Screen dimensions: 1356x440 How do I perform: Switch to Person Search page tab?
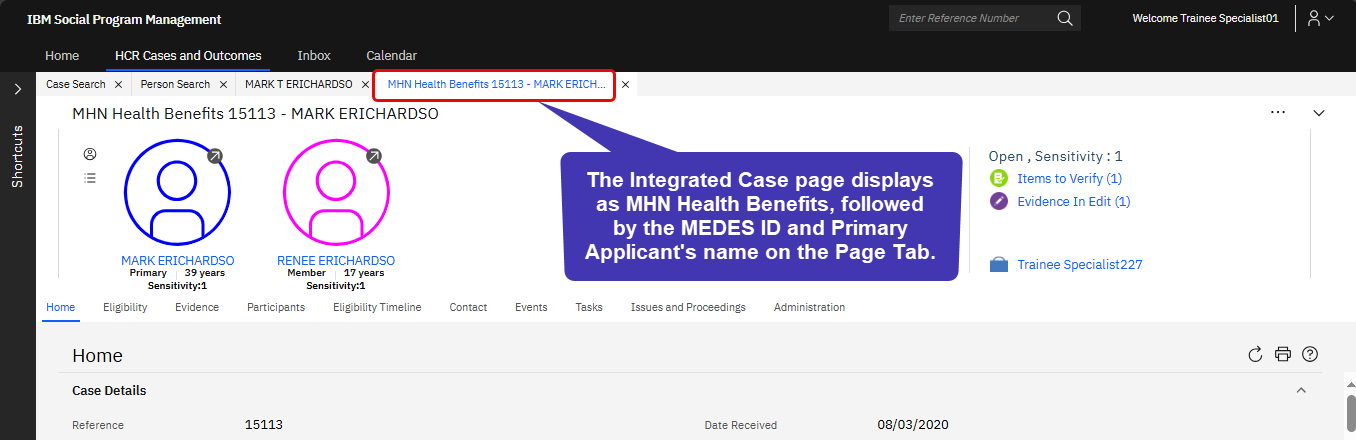[x=175, y=85]
